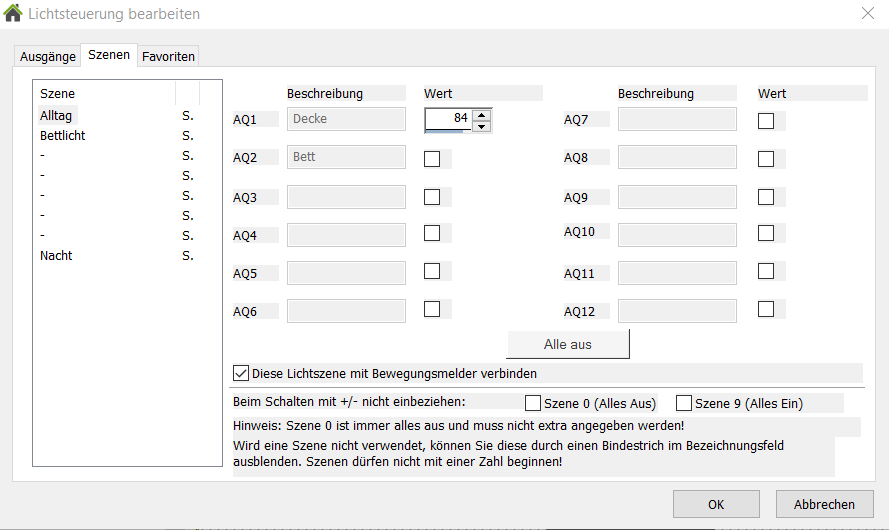Choose the Nacht scene entry
Image resolution: width=889 pixels, height=530 pixels.
click(x=56, y=255)
